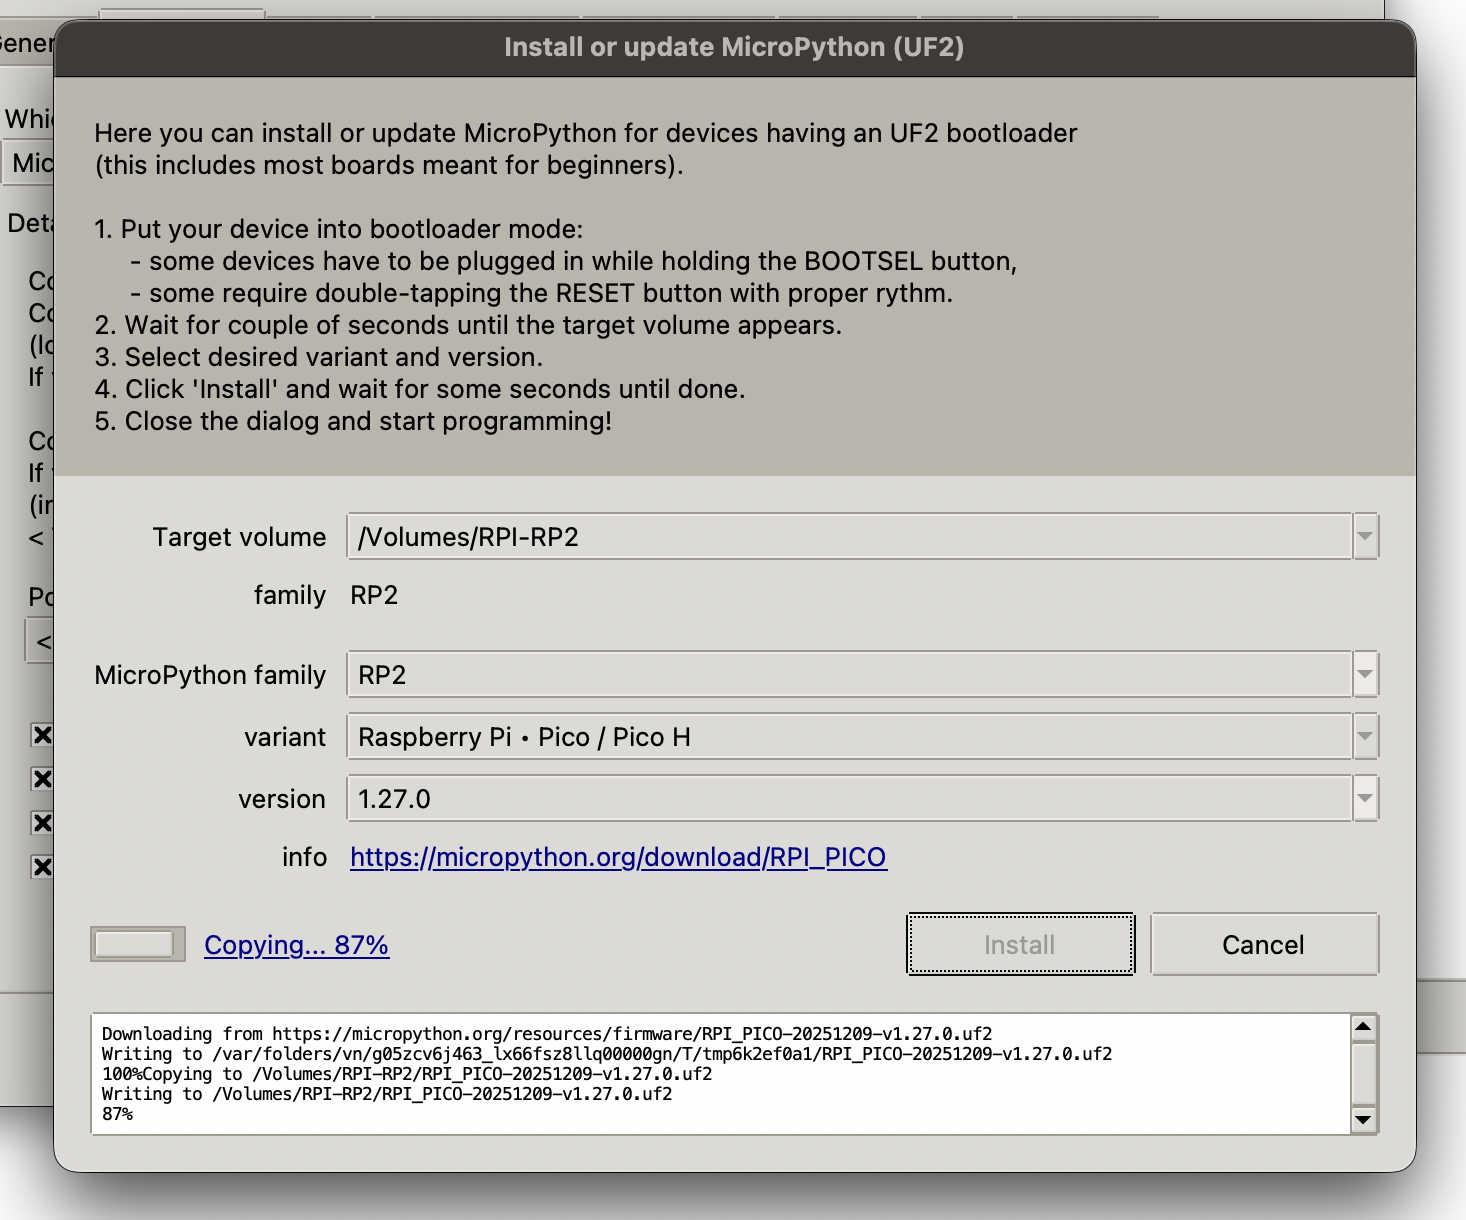Image resolution: width=1466 pixels, height=1220 pixels.
Task: Click the copy progress bar
Action: [137, 944]
